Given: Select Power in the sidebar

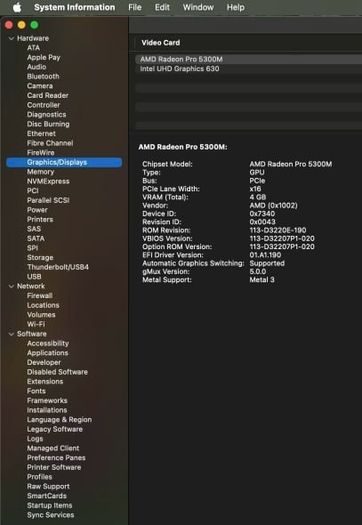Looking at the screenshot, I should [x=37, y=210].
